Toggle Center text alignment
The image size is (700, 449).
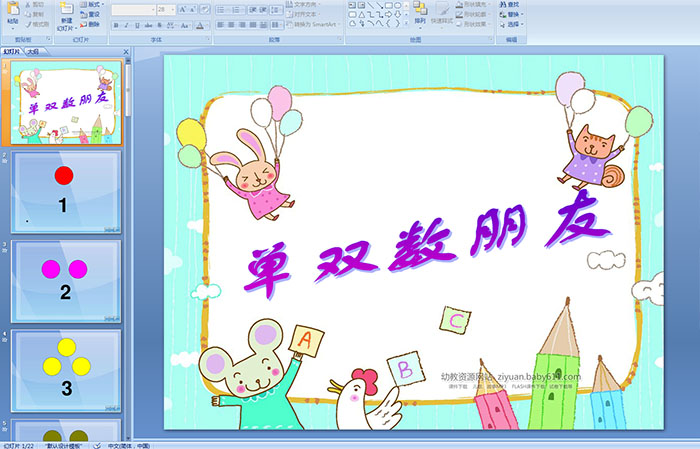point(231,25)
